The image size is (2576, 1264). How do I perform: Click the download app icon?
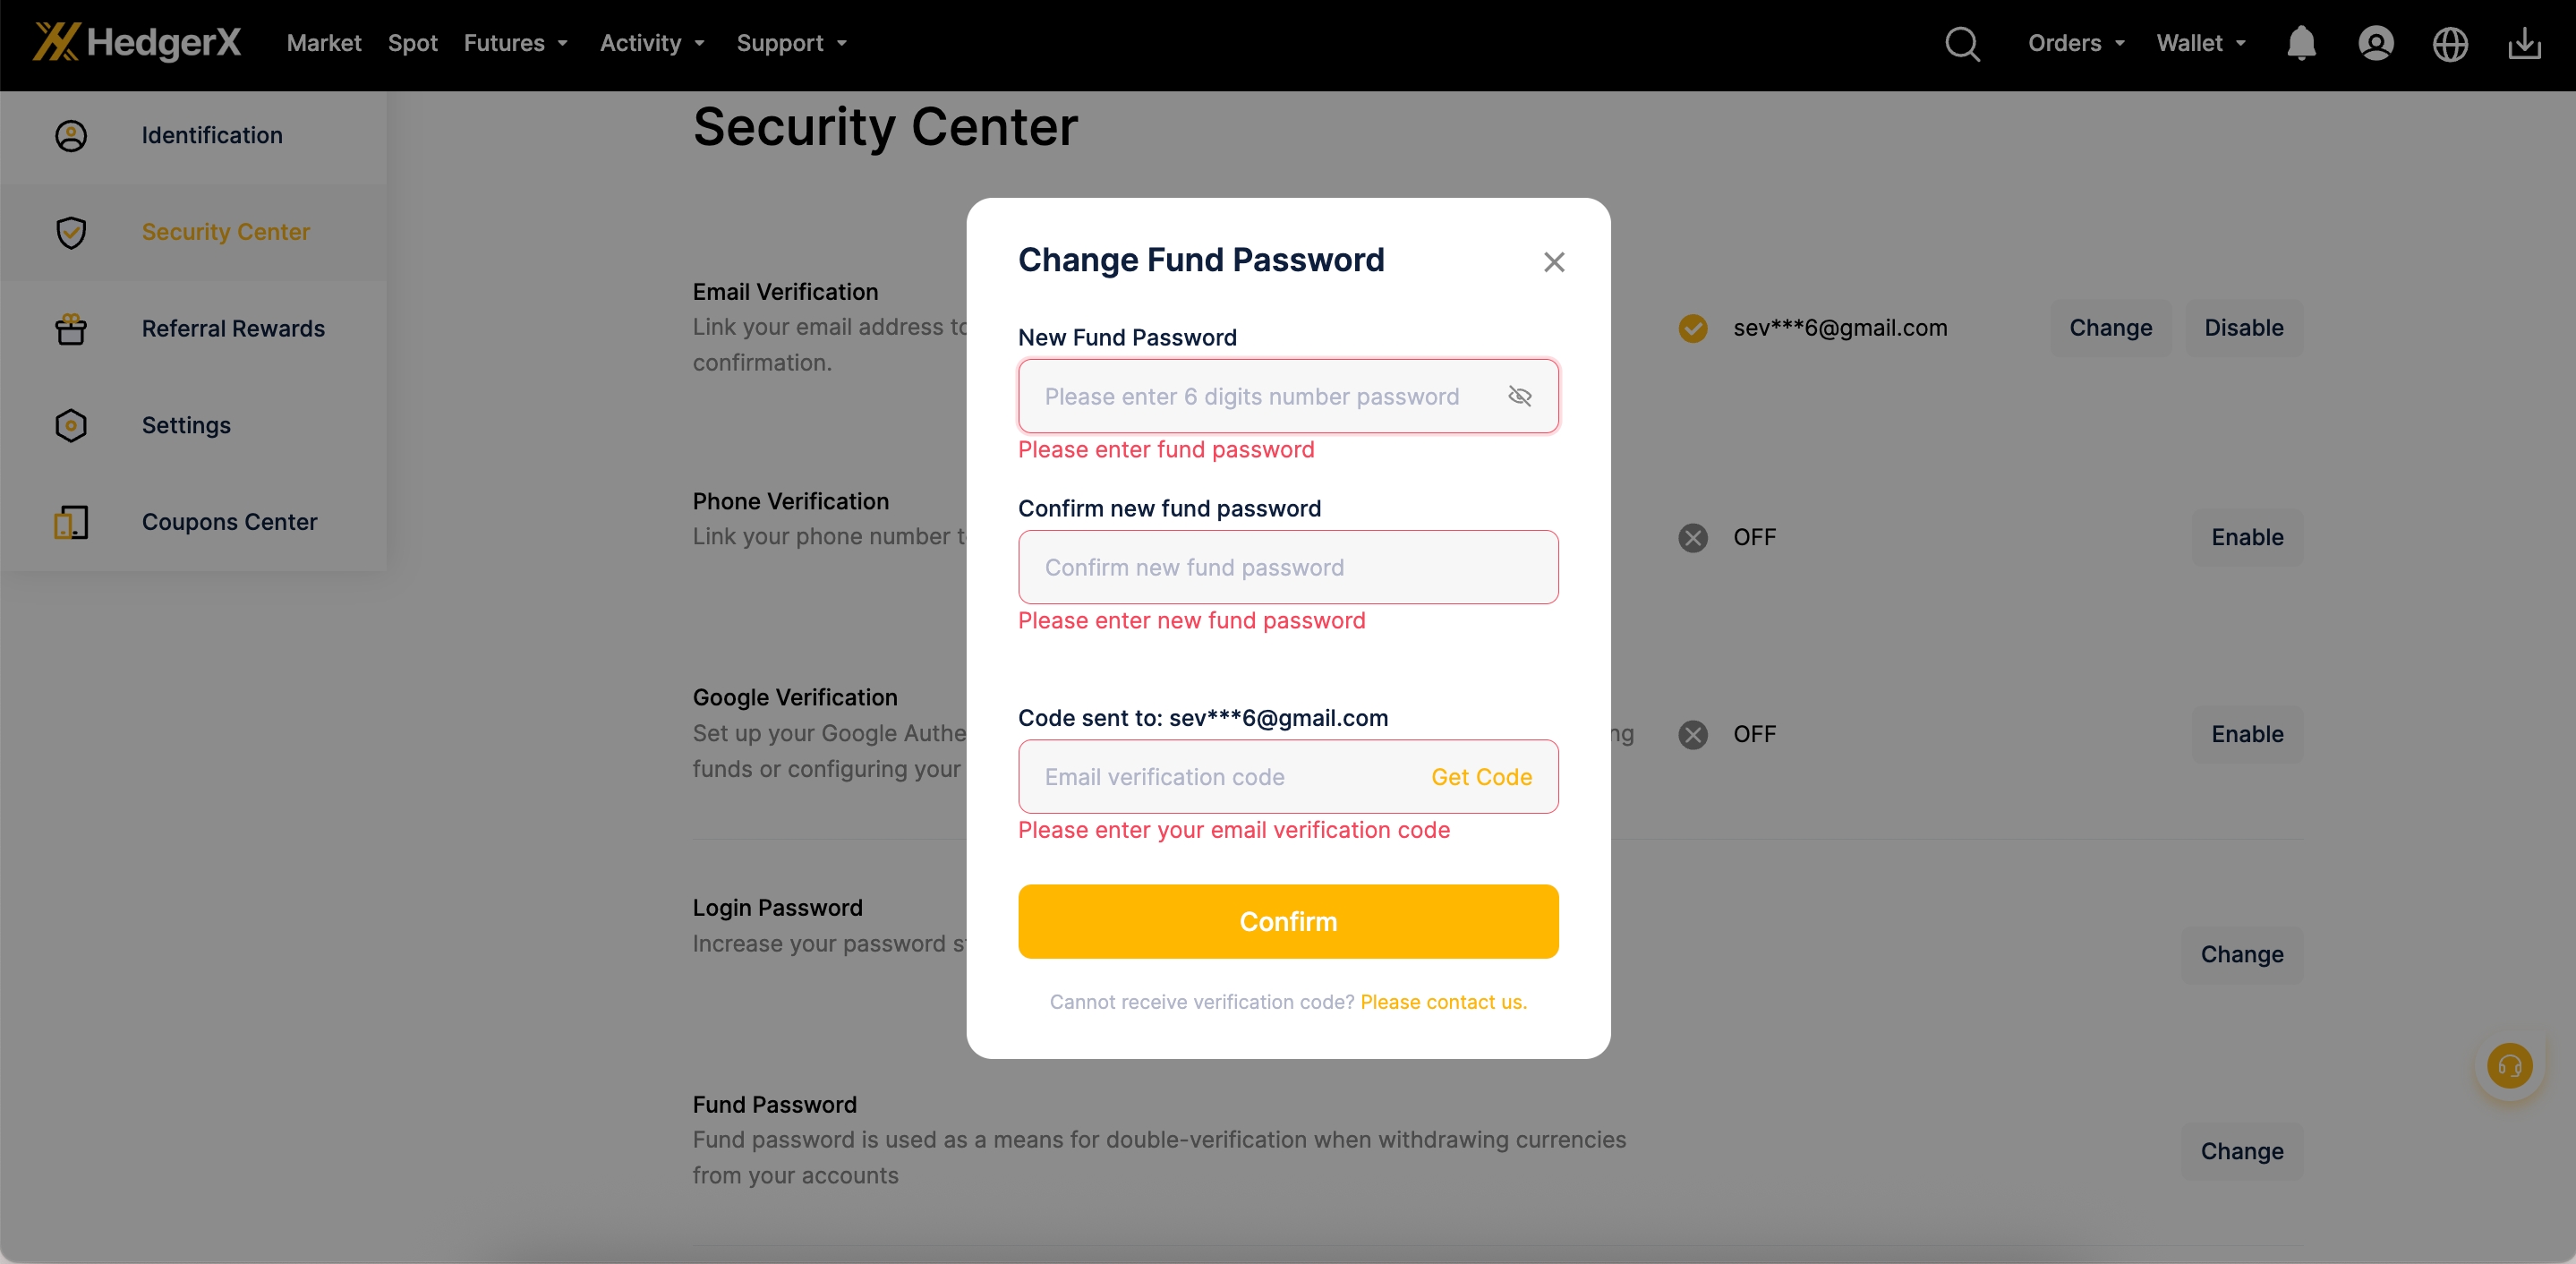pyautogui.click(x=2524, y=44)
